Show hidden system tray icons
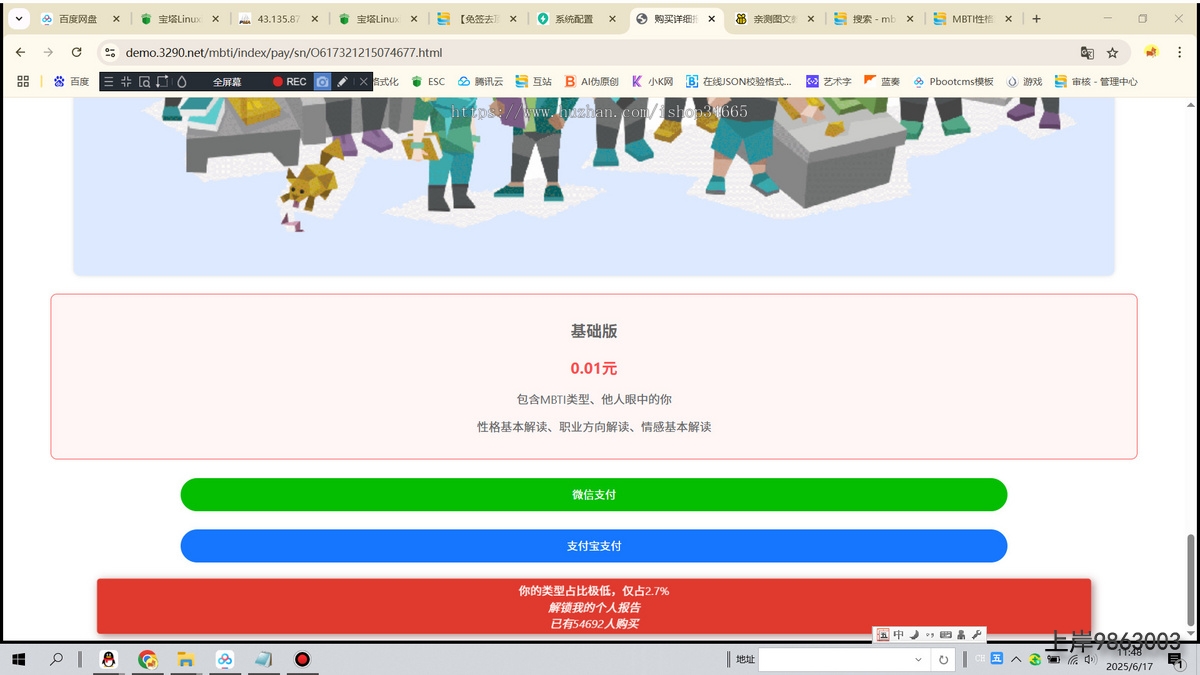Image resolution: width=1200 pixels, height=675 pixels. (1016, 660)
